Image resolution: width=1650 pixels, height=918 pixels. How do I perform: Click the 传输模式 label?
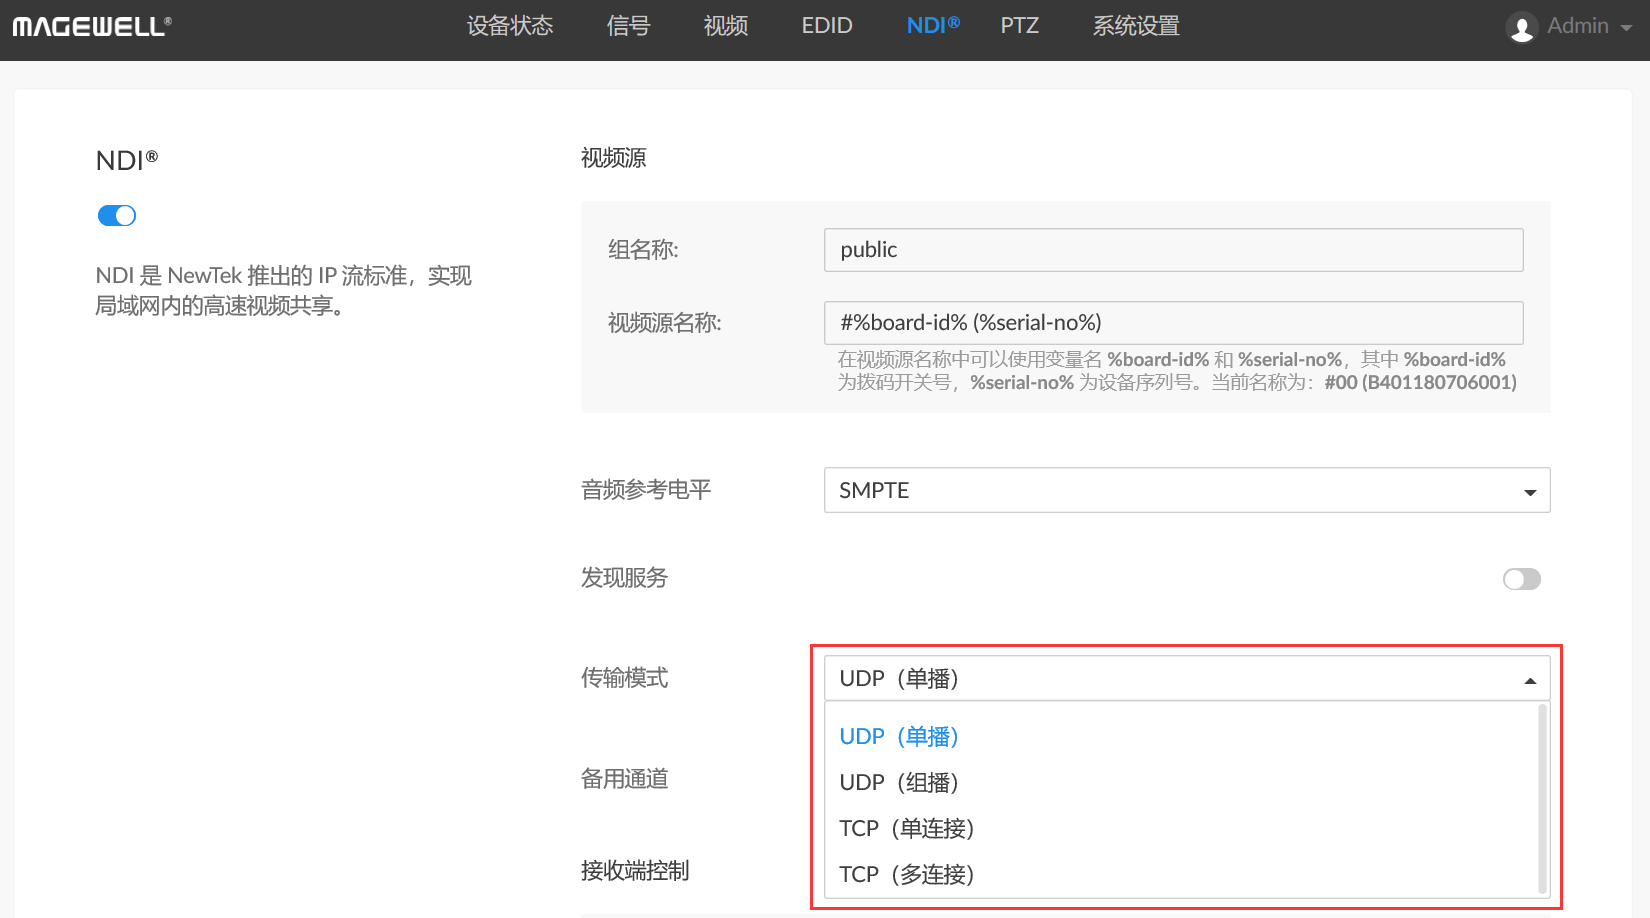pos(625,678)
